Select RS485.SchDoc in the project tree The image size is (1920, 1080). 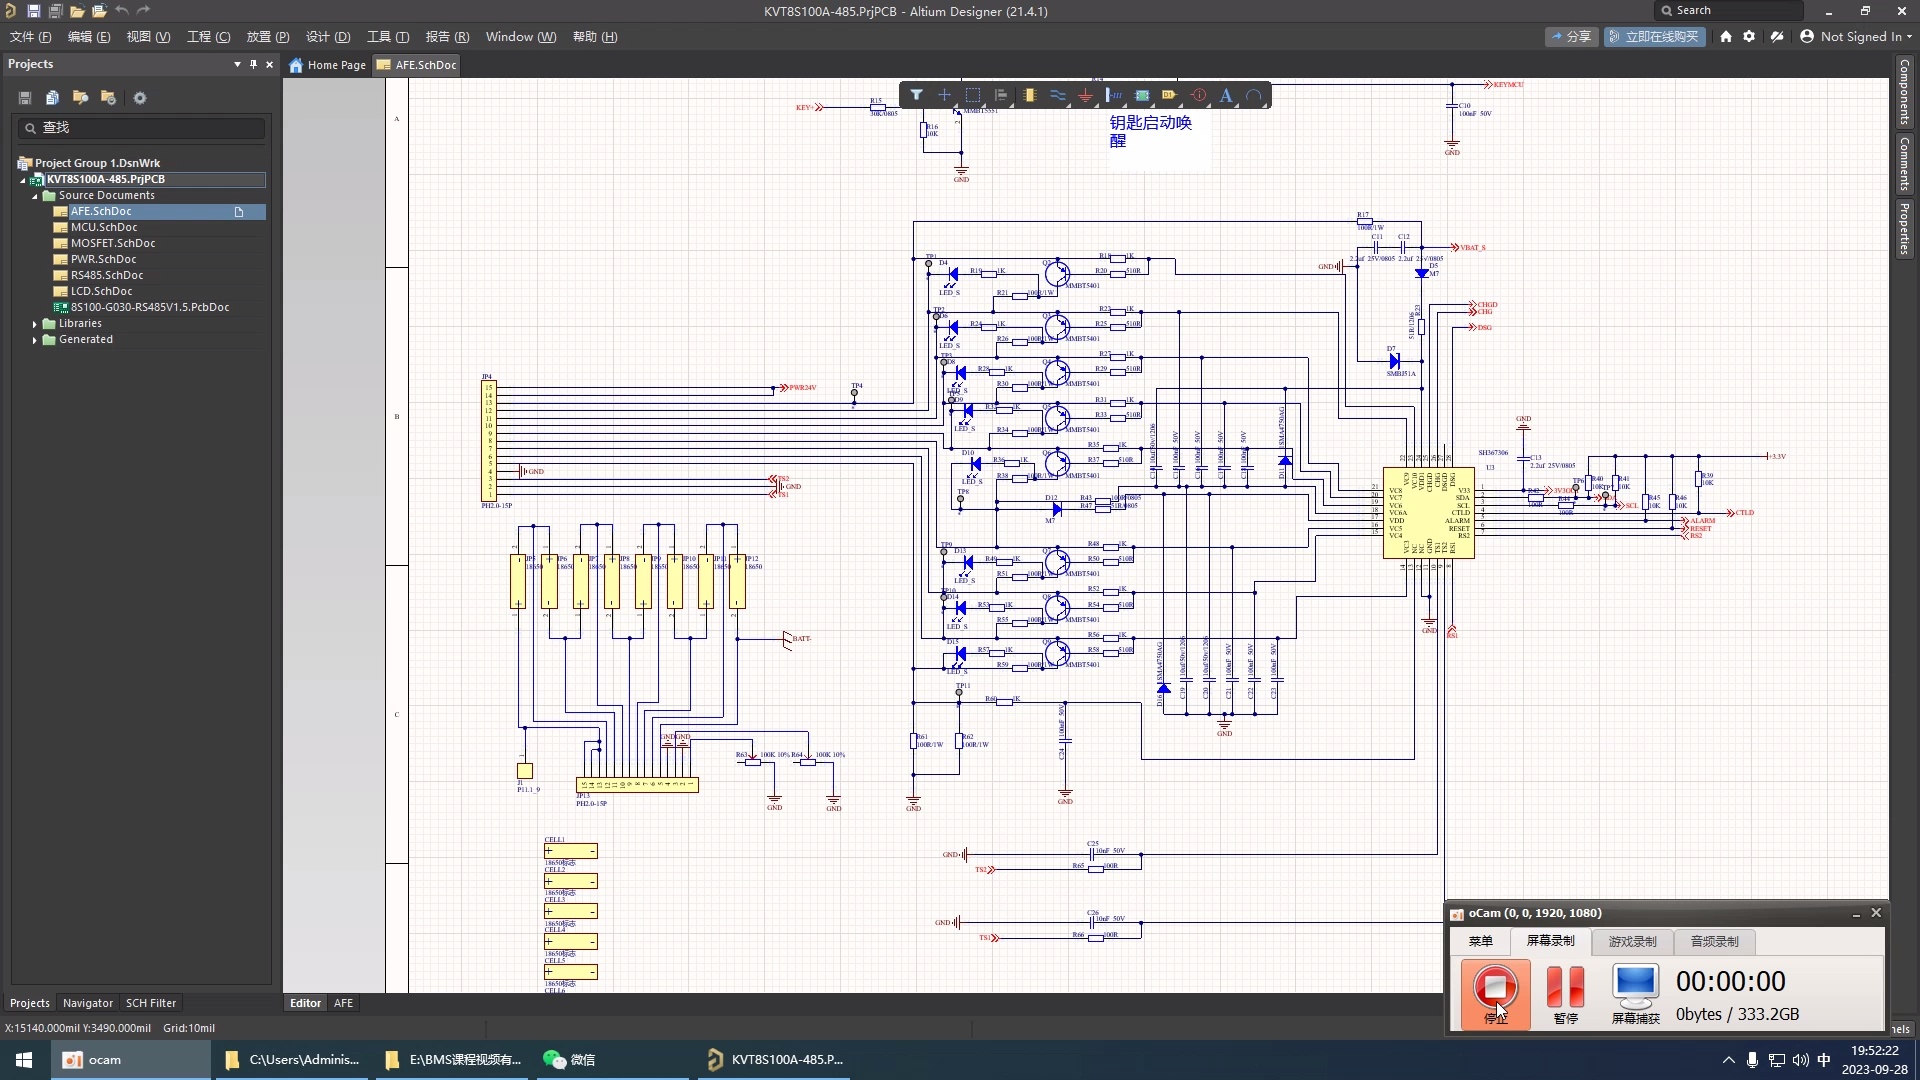(107, 276)
